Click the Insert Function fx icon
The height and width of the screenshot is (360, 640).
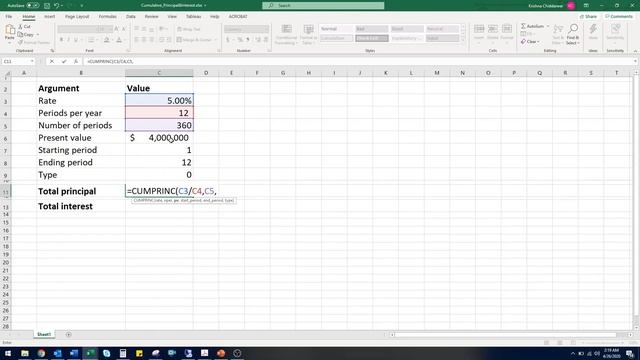coord(76,61)
